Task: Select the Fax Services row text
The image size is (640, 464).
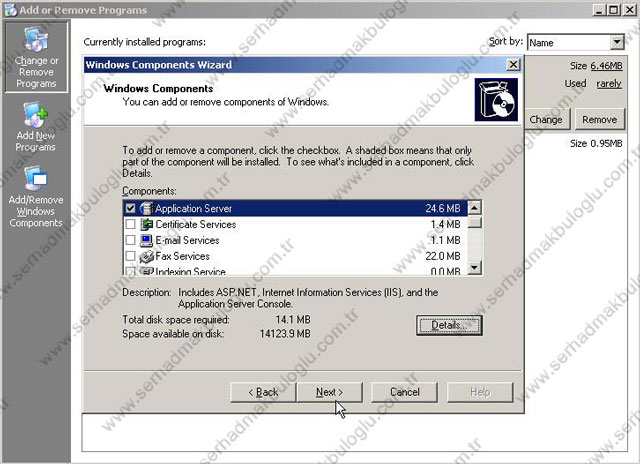Action: (182, 256)
